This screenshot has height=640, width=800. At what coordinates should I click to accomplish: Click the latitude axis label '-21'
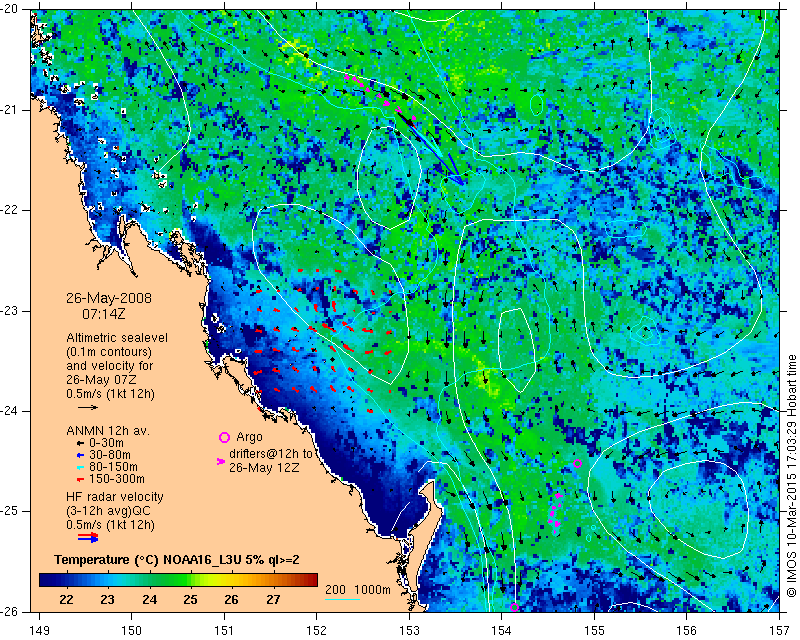pos(10,110)
